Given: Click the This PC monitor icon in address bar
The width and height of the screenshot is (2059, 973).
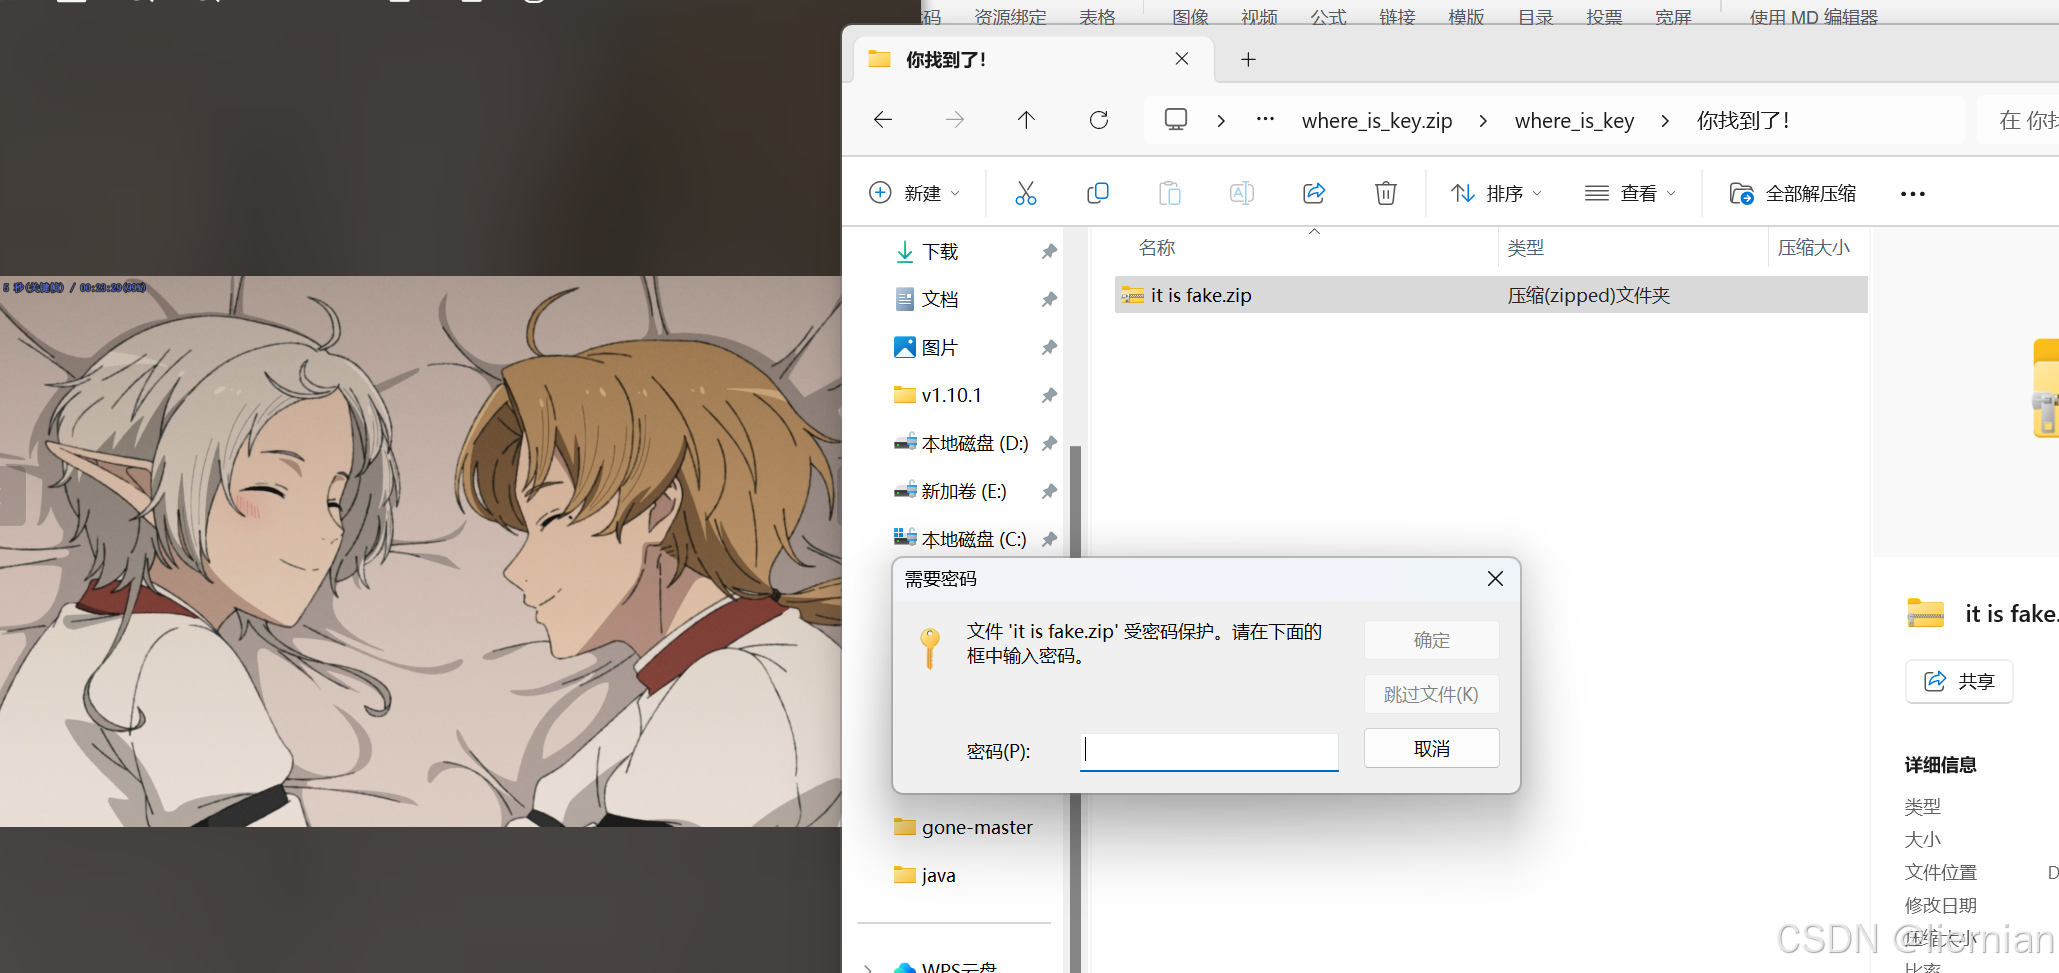Looking at the screenshot, I should pos(1176,120).
